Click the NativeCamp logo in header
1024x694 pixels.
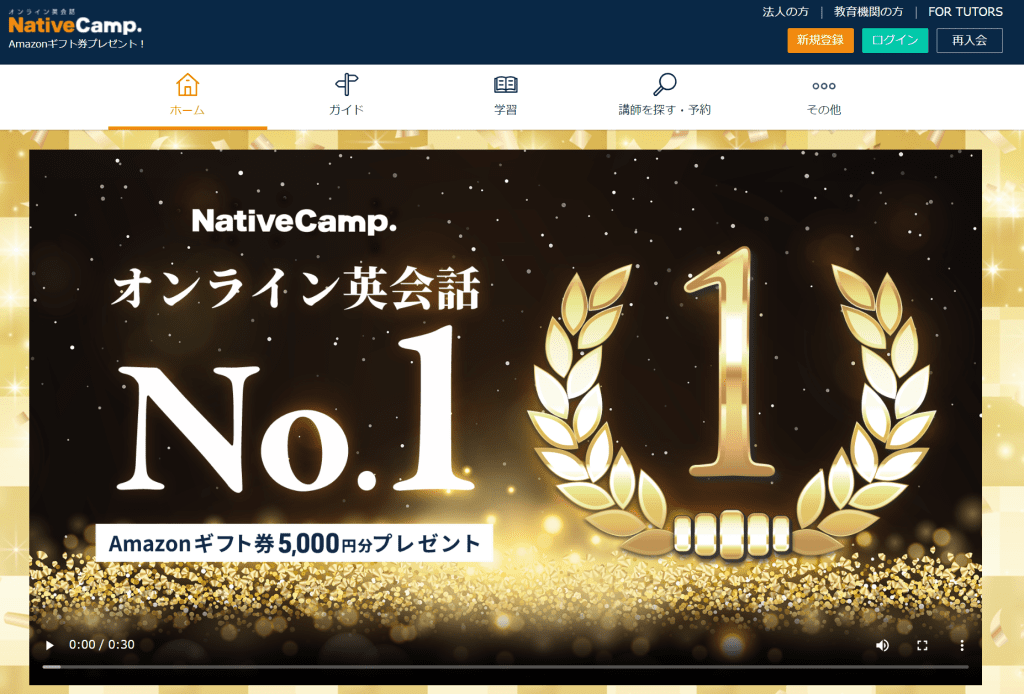pyautogui.click(x=75, y=24)
